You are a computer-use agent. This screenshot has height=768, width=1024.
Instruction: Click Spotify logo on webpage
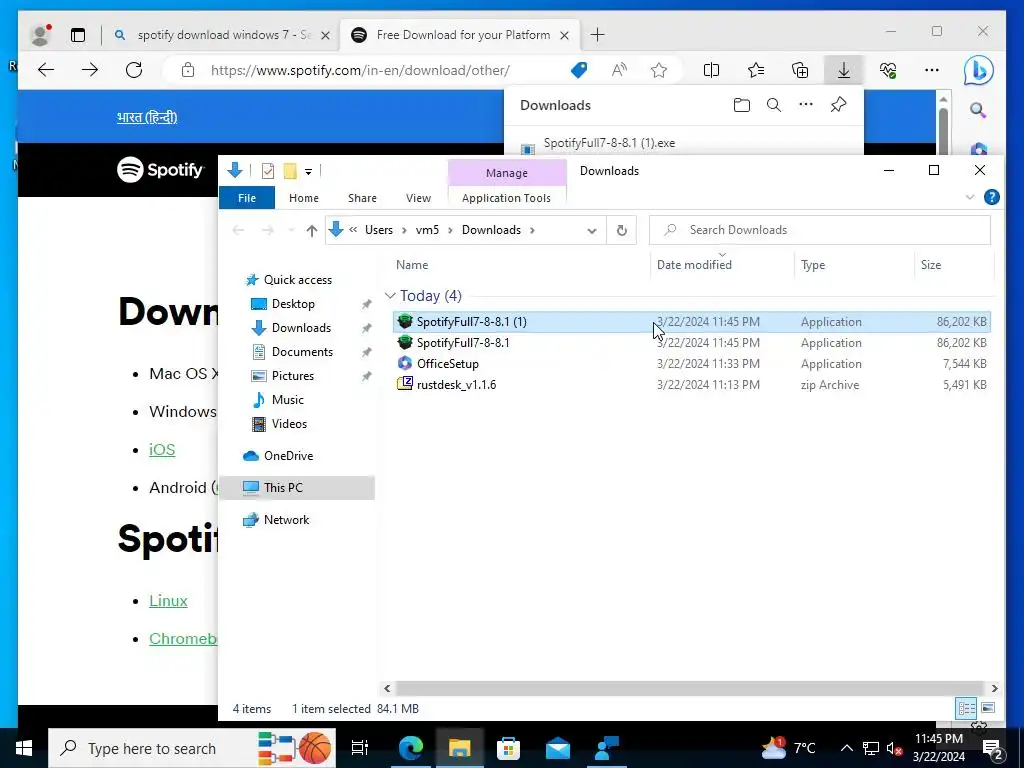click(161, 170)
